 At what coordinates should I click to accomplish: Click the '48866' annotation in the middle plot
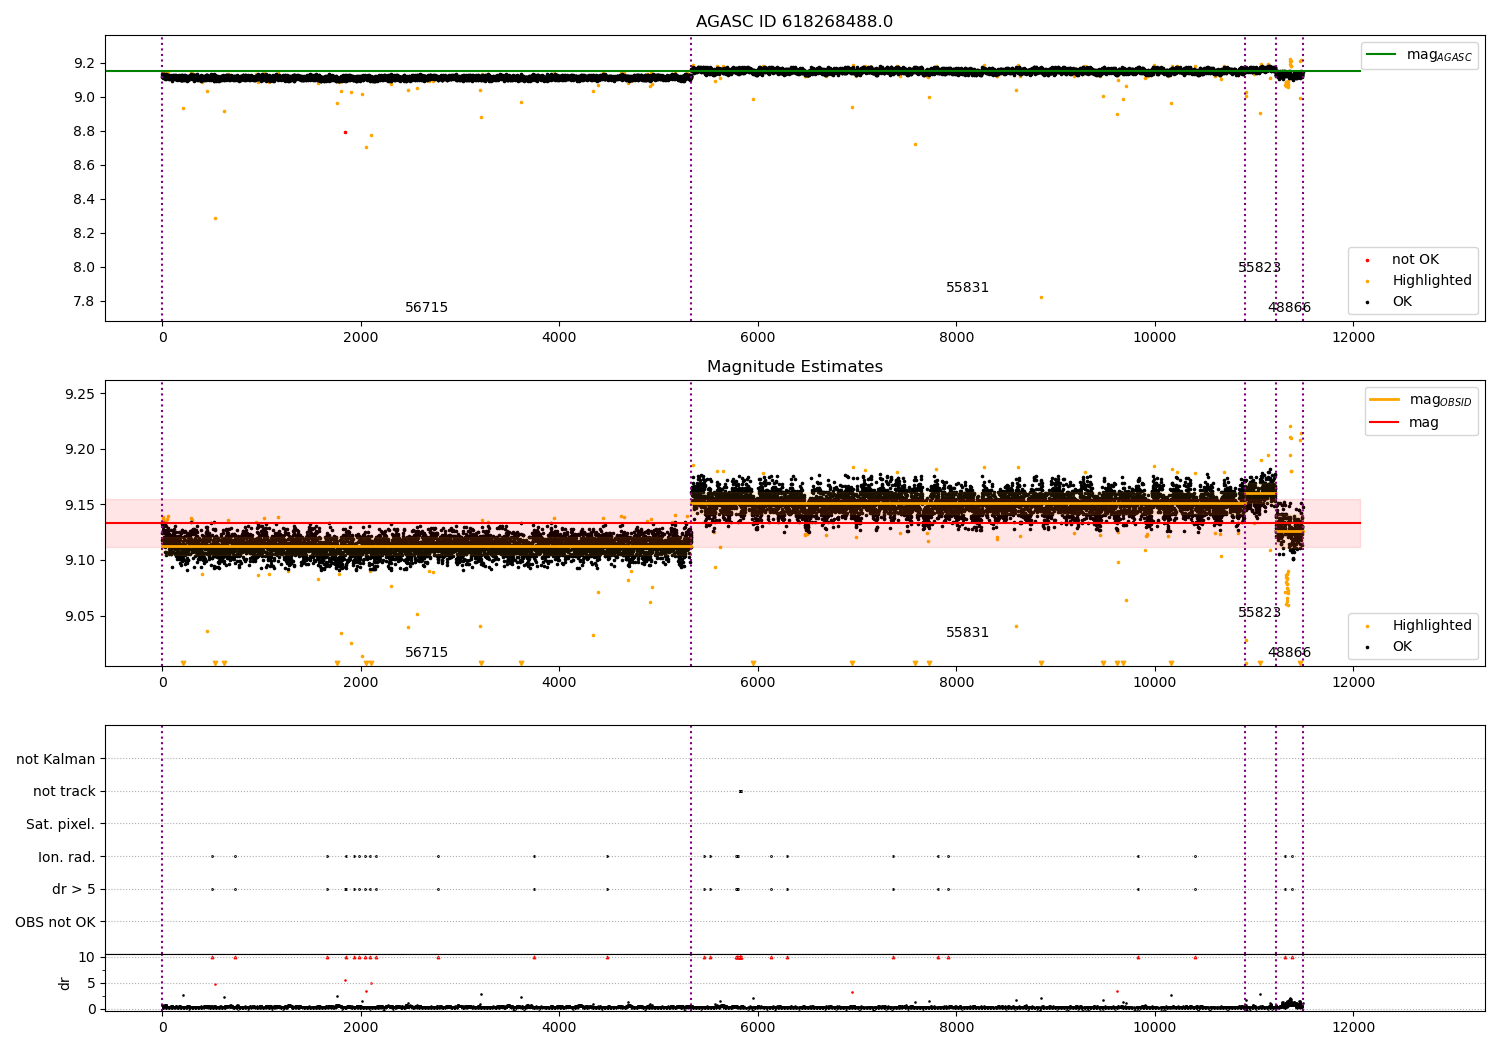pos(1289,653)
